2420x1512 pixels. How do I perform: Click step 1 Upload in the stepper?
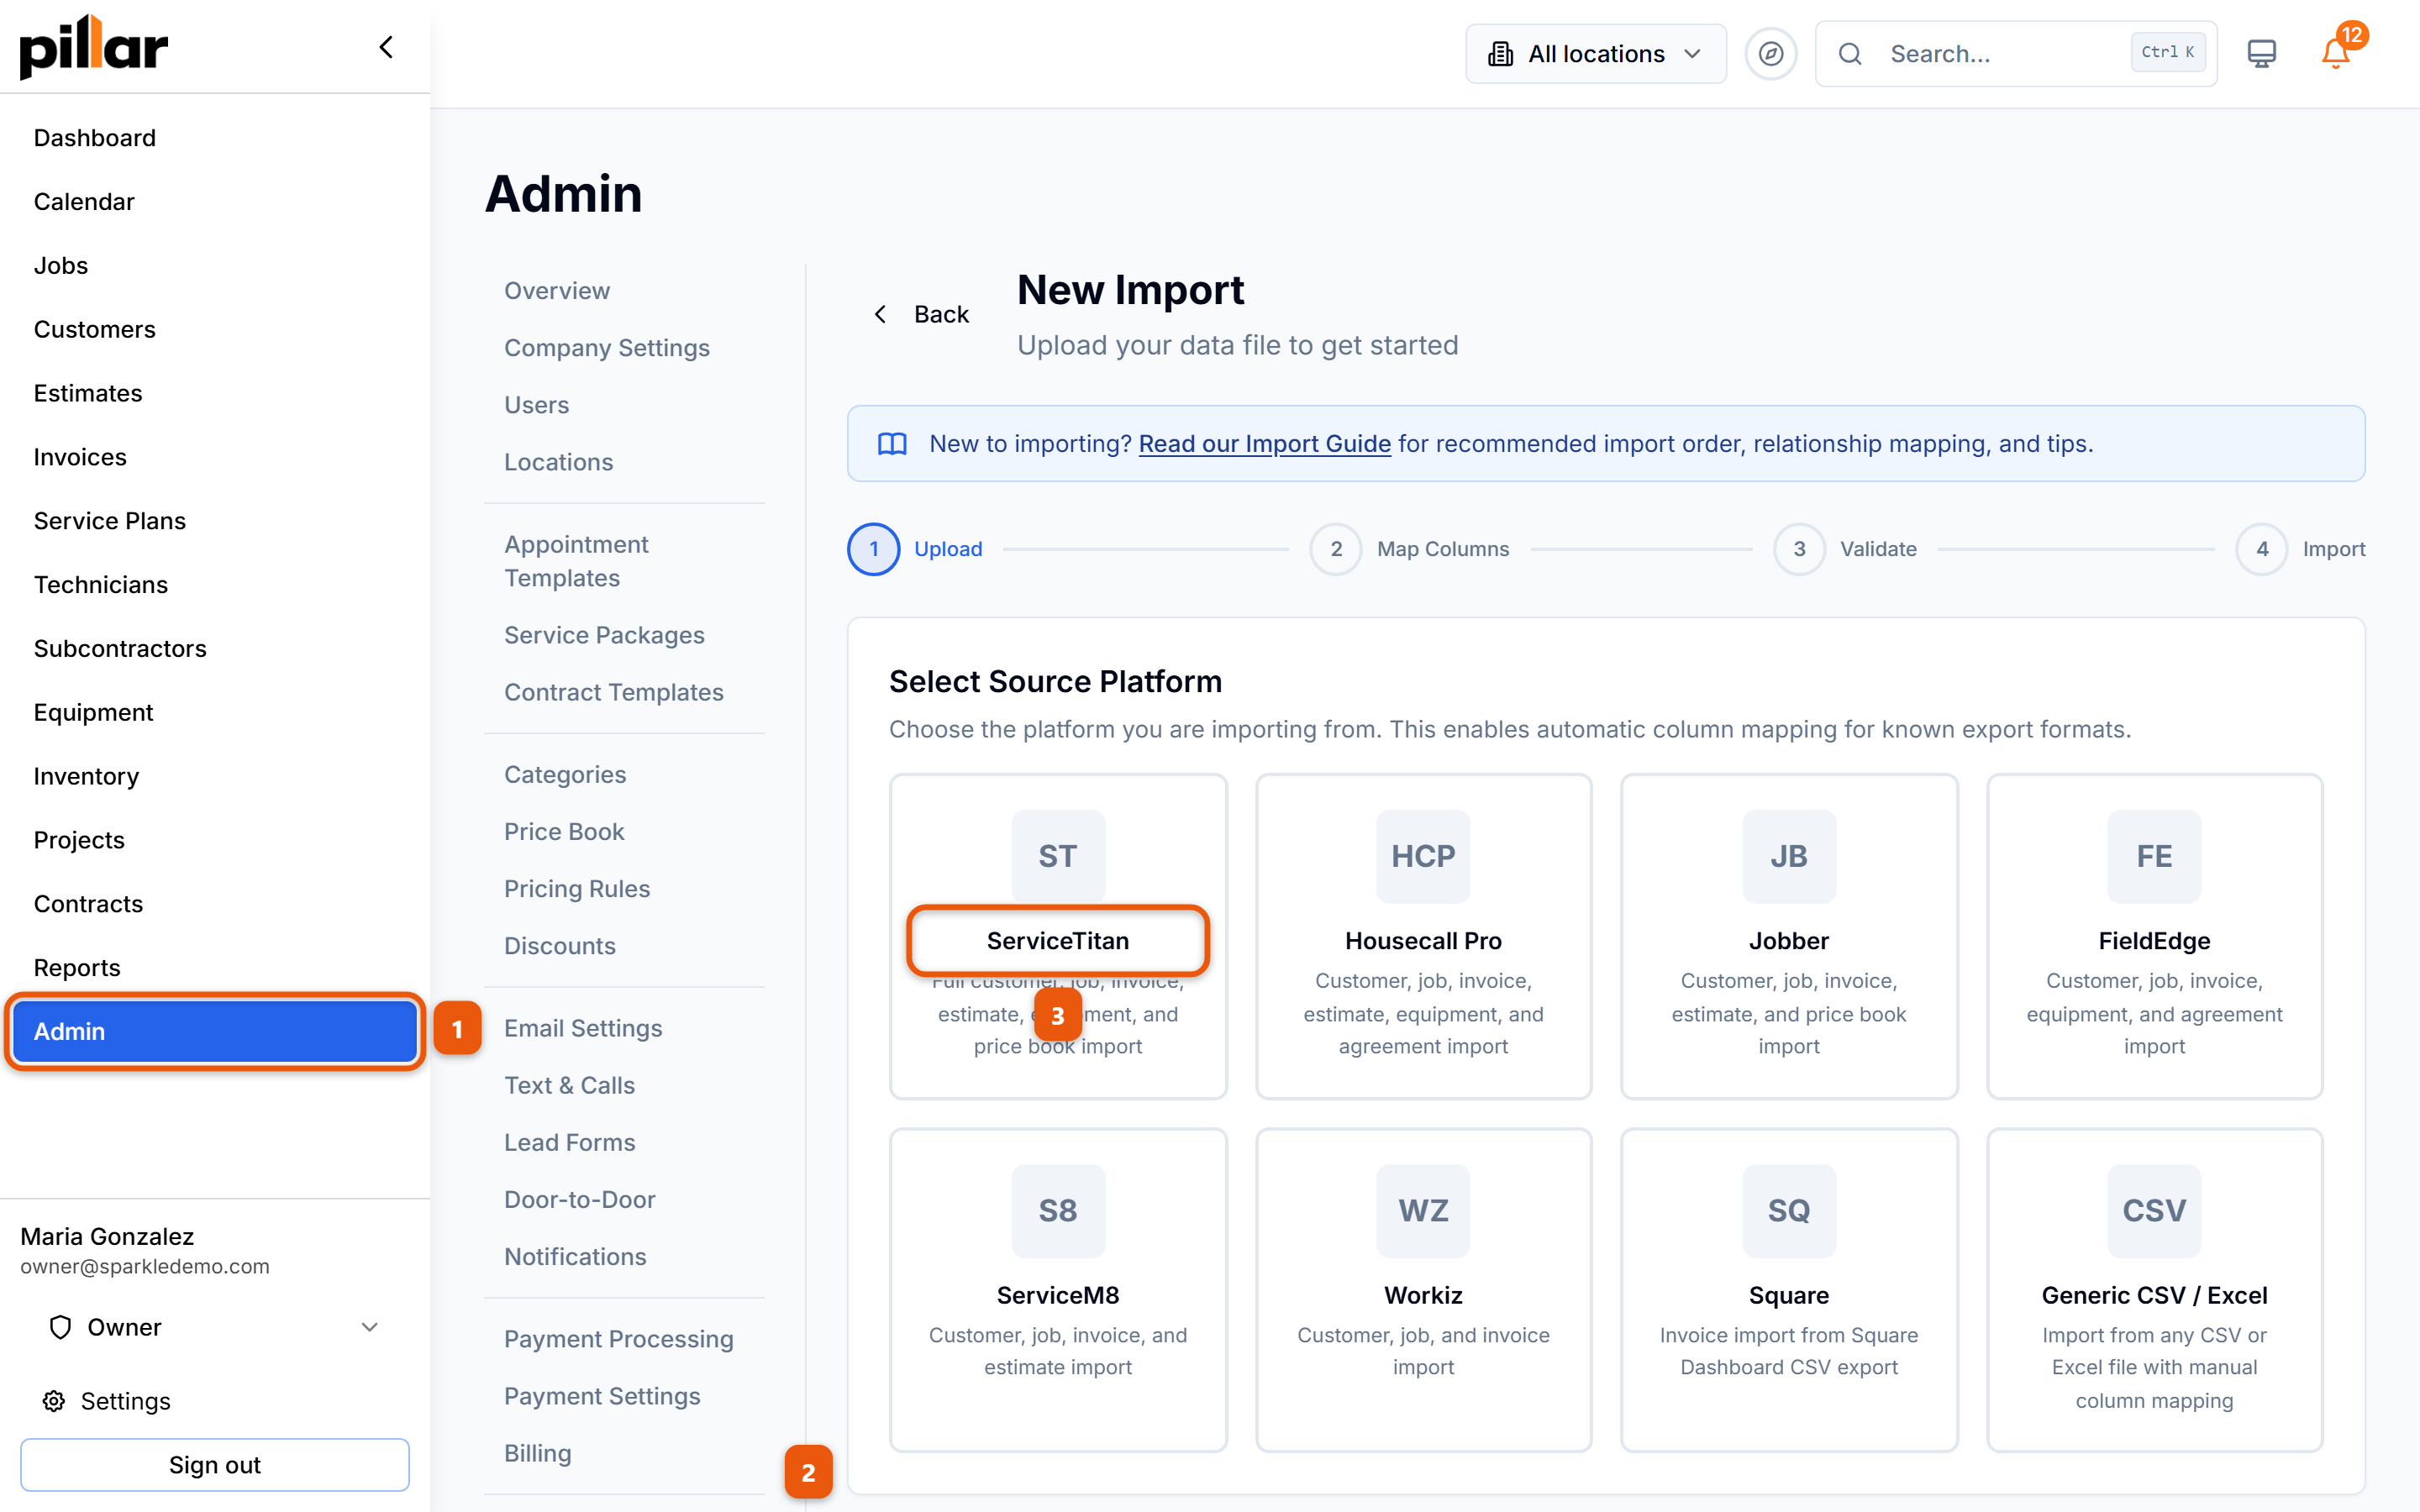pyautogui.click(x=915, y=549)
